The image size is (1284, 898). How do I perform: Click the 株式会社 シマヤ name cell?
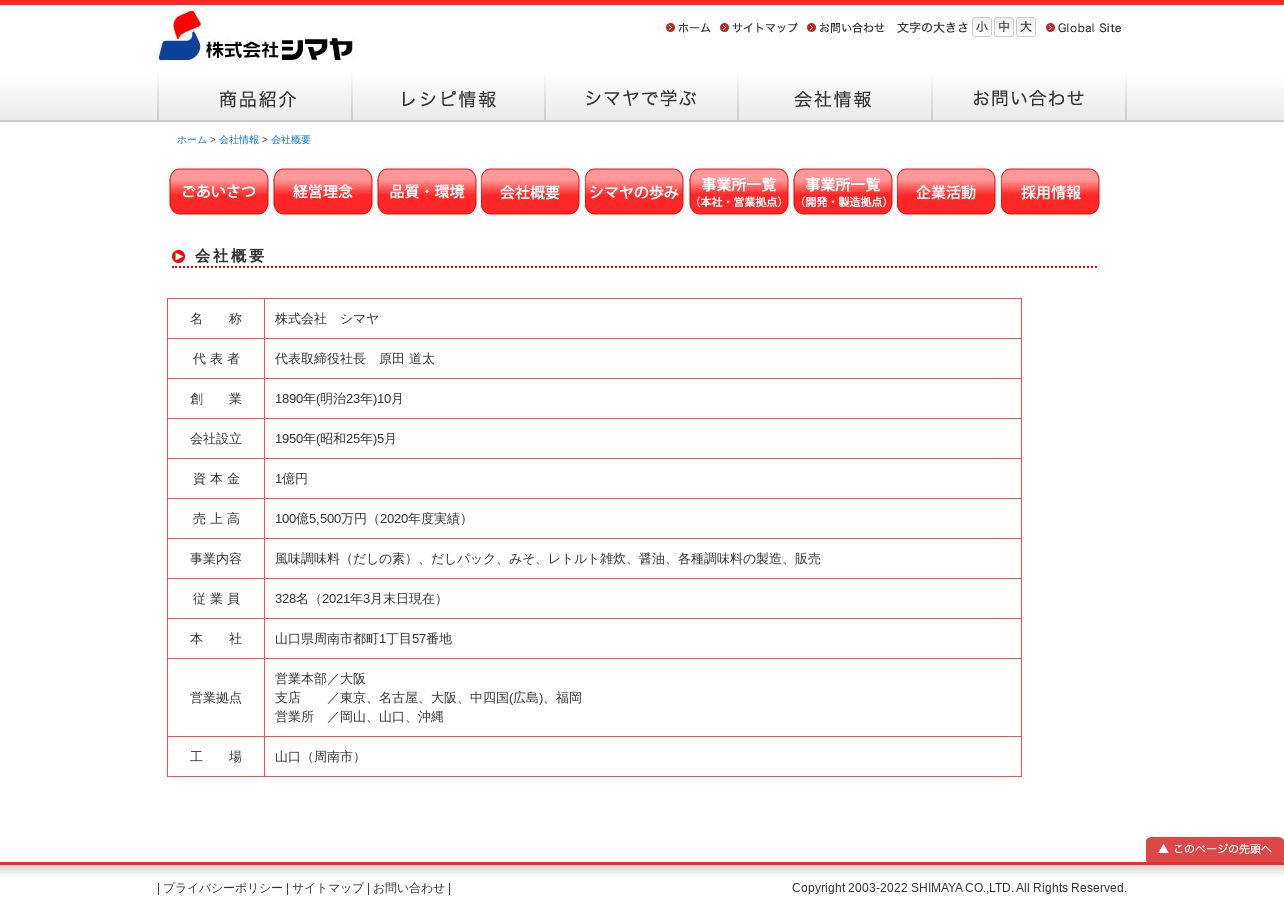(x=643, y=319)
